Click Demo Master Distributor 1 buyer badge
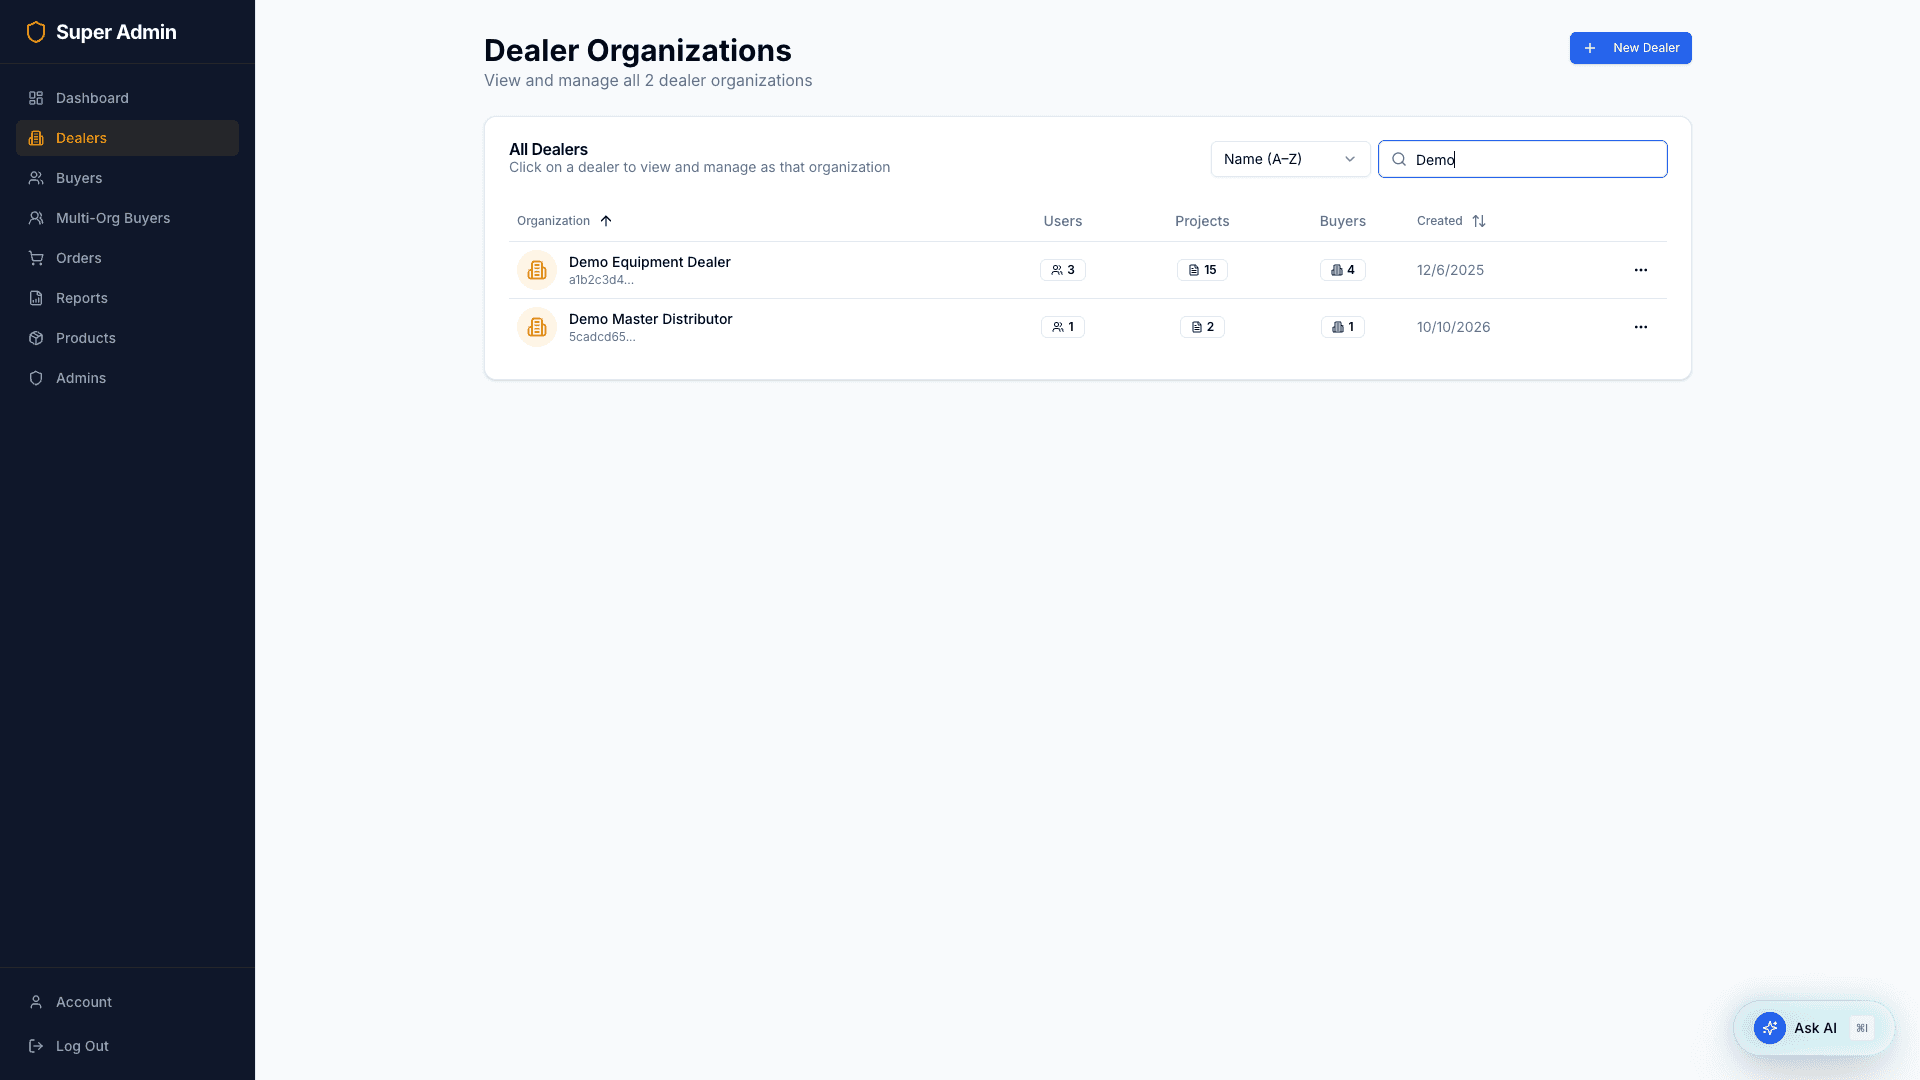This screenshot has width=1920, height=1080. click(1342, 327)
